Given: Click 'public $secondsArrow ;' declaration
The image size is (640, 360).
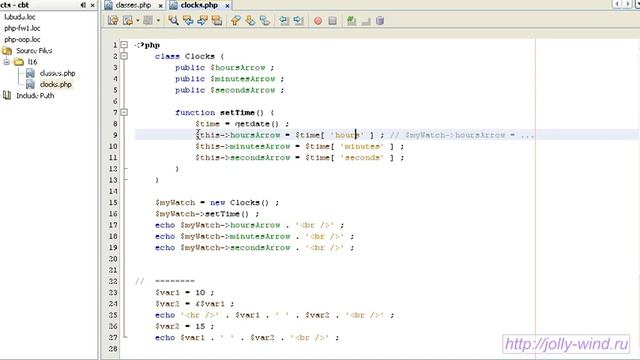Looking at the screenshot, I should (229, 90).
